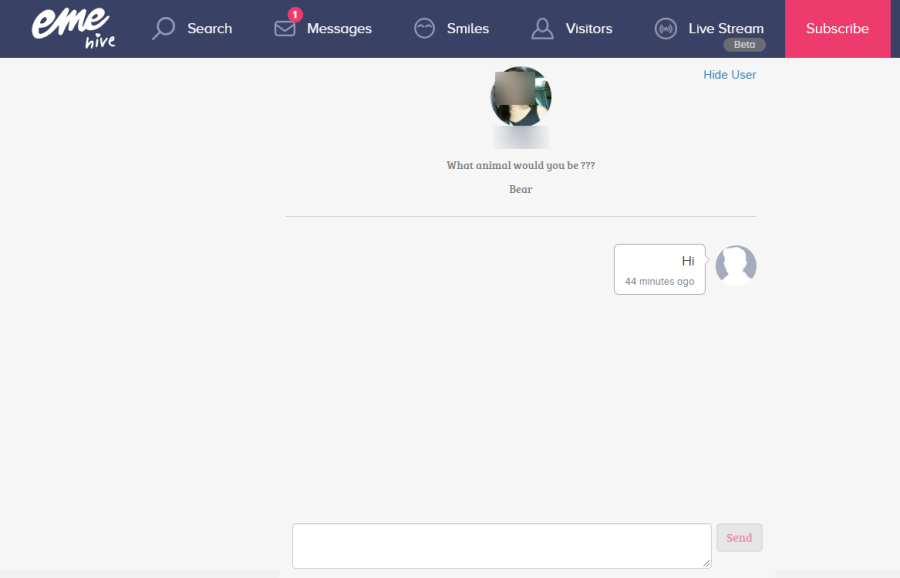Click inside the message input box

(x=500, y=545)
